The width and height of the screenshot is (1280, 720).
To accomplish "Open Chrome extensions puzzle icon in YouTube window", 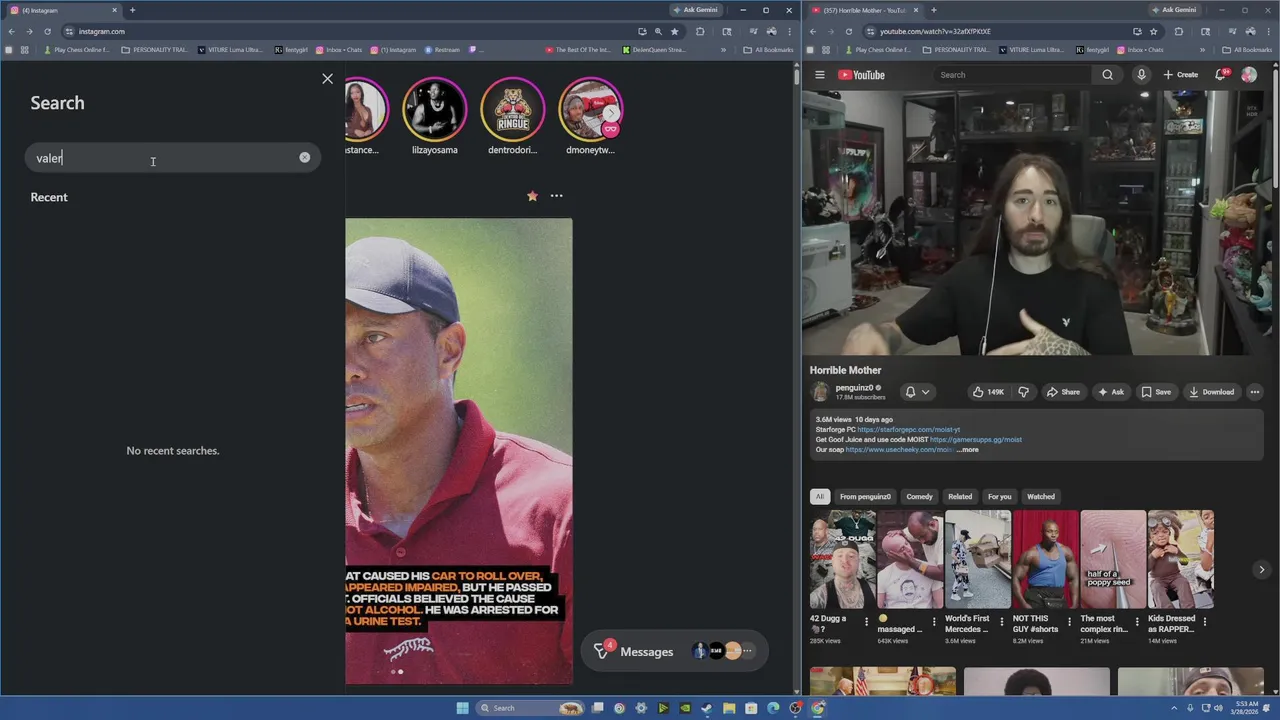I will [x=1177, y=31].
